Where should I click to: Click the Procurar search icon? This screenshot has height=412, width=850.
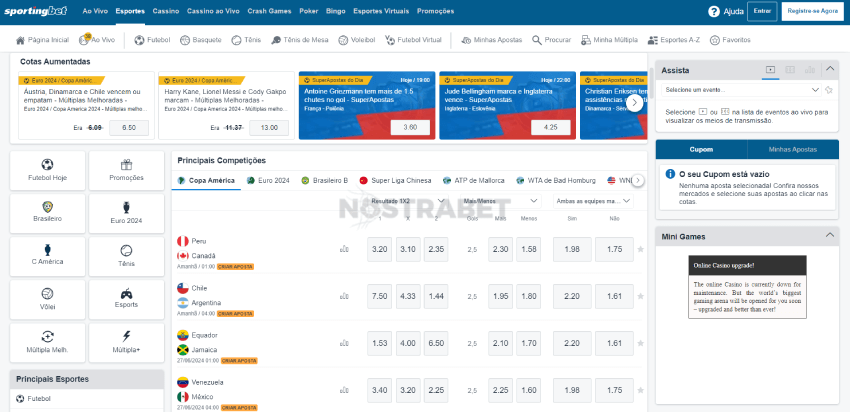click(537, 40)
